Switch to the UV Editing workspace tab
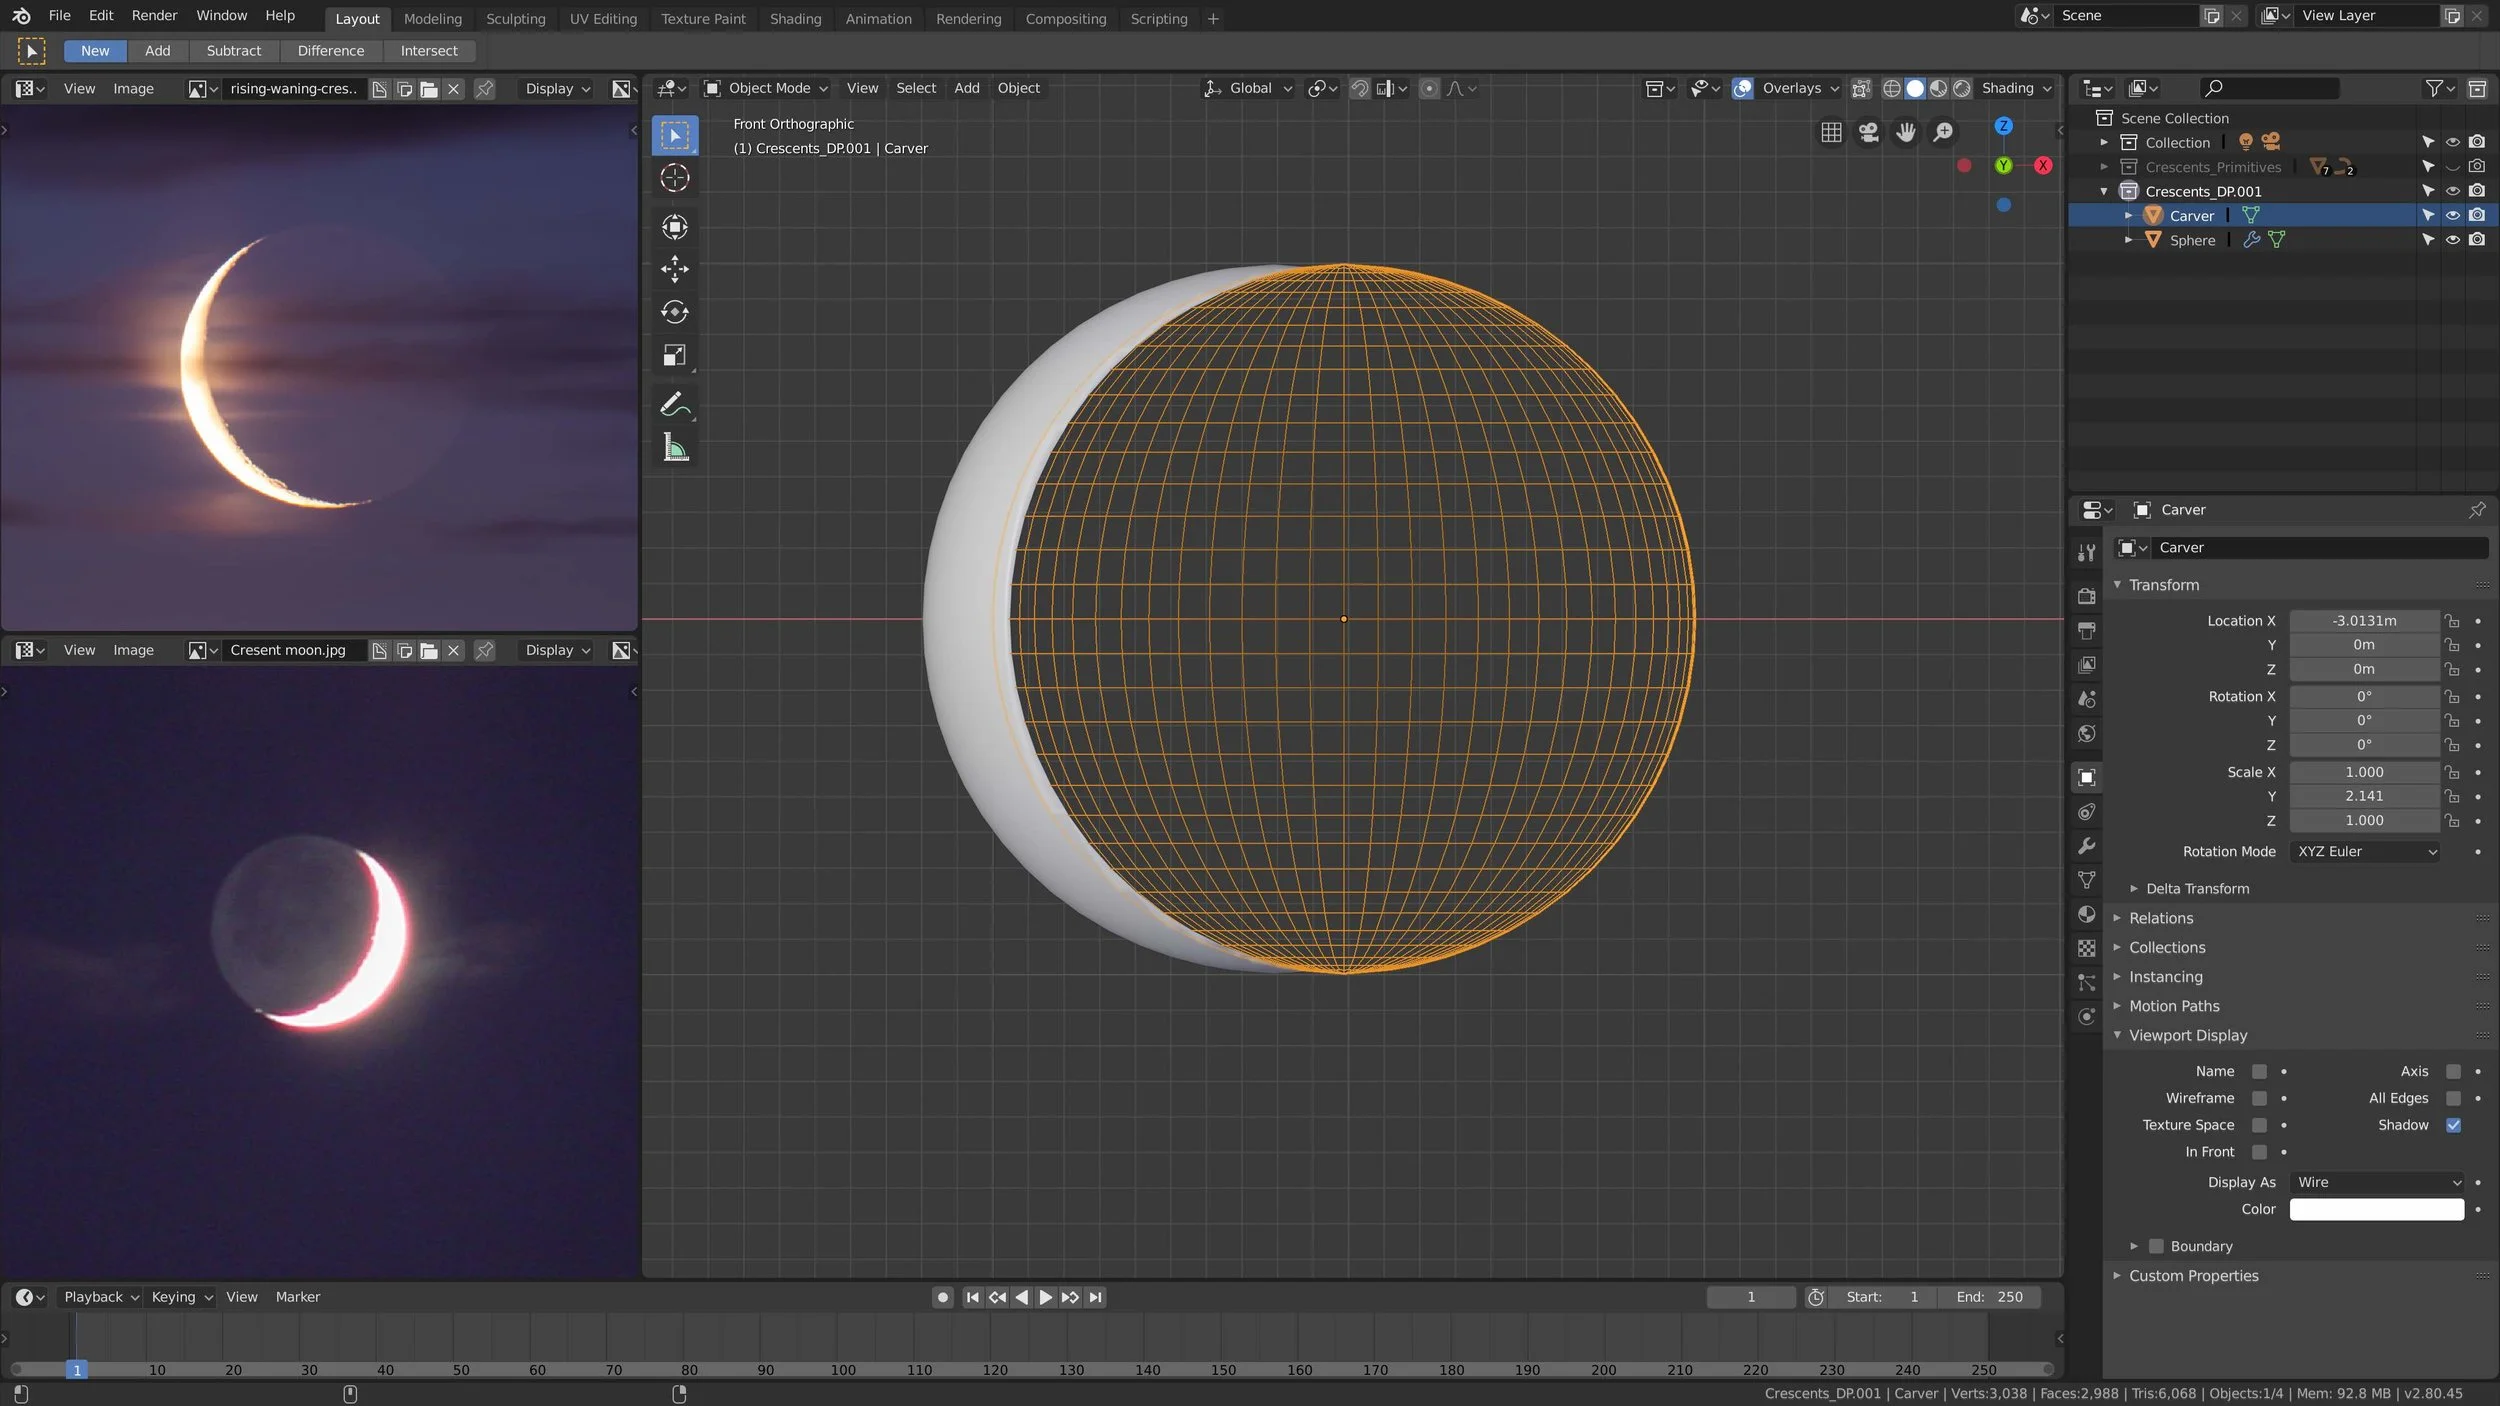The image size is (2500, 1406). 603,18
